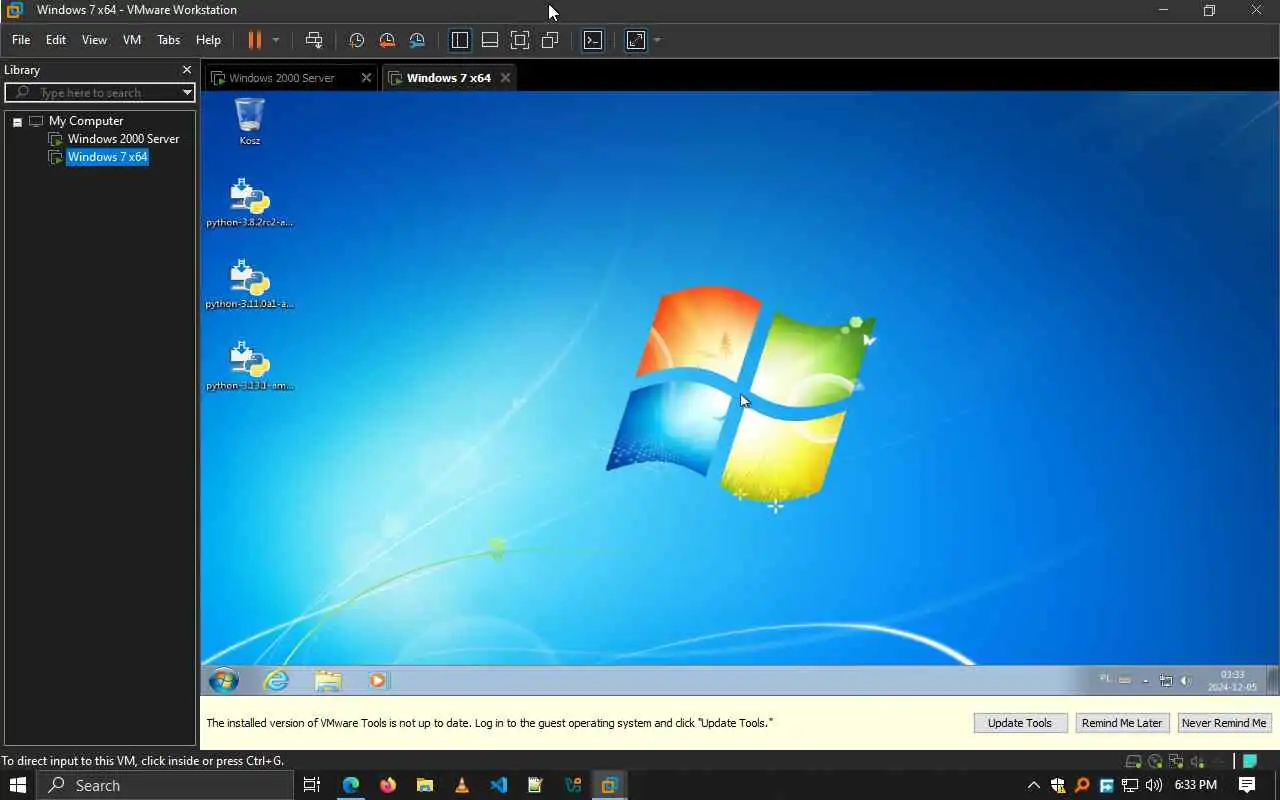Open the library search dropdown arrow
This screenshot has width=1280, height=800.
coord(187,92)
